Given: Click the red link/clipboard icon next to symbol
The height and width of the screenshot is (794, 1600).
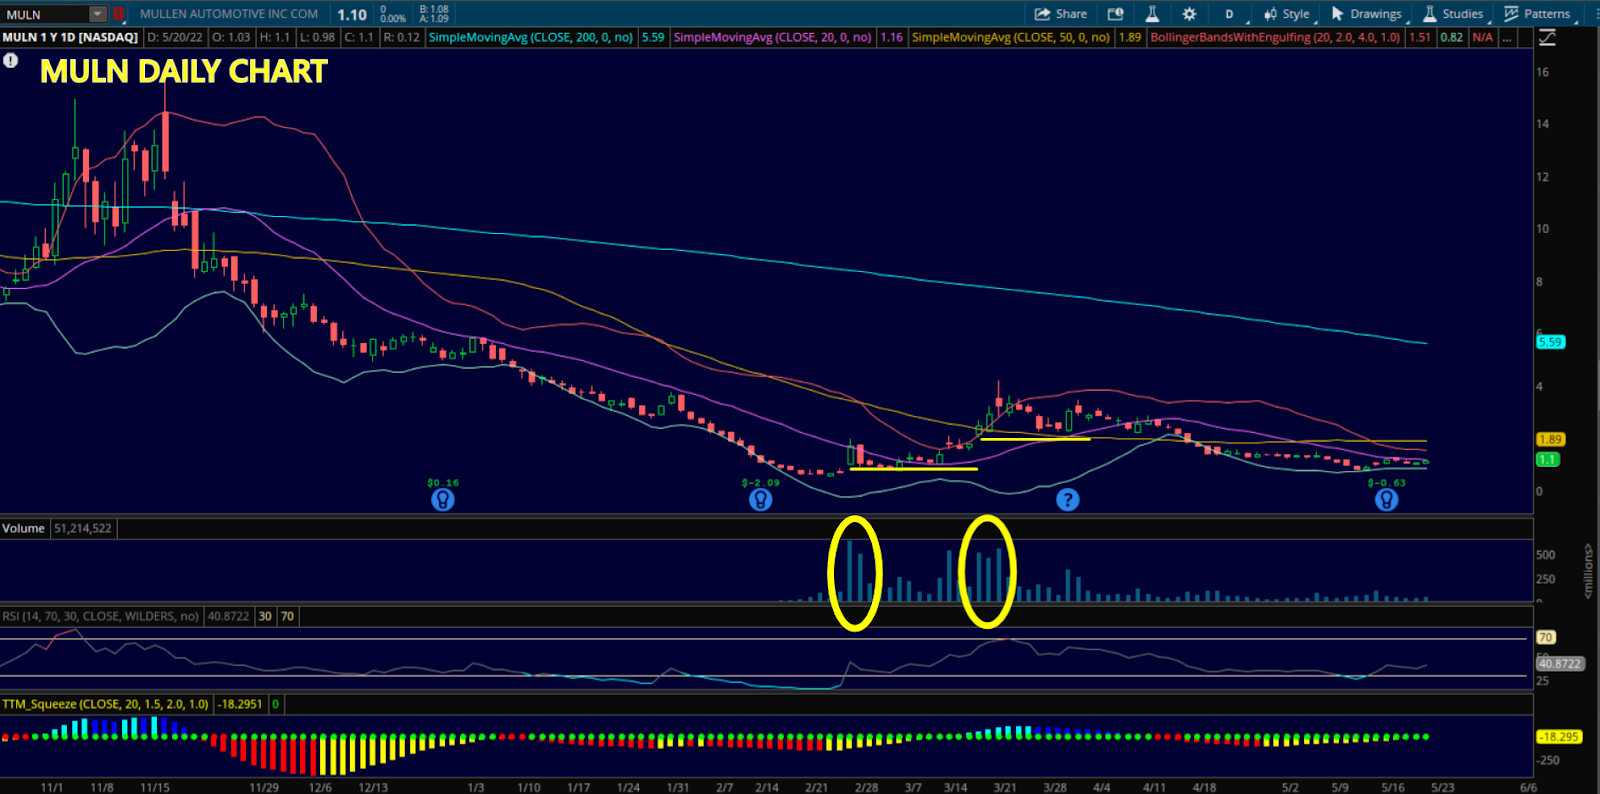Looking at the screenshot, I should pyautogui.click(x=118, y=14).
